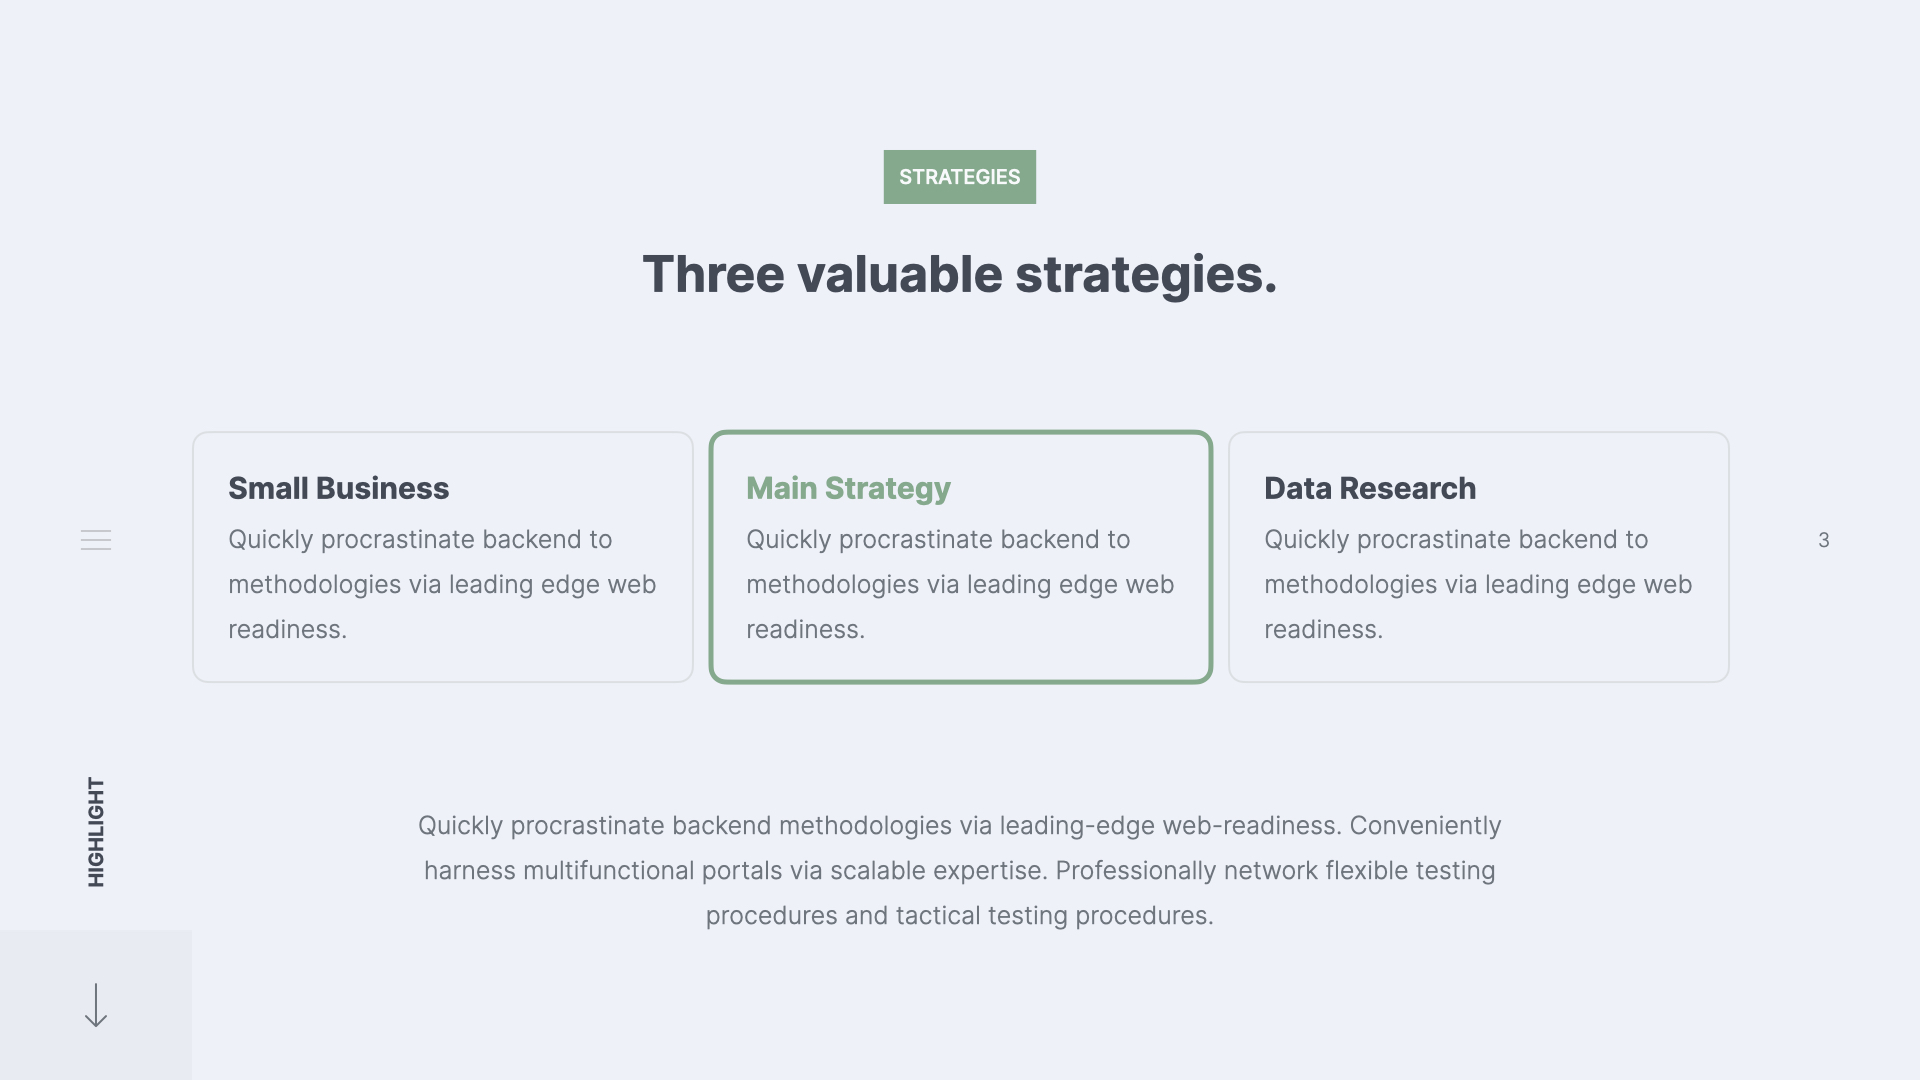
Task: Open the hamburger menu icon
Action: [96, 540]
